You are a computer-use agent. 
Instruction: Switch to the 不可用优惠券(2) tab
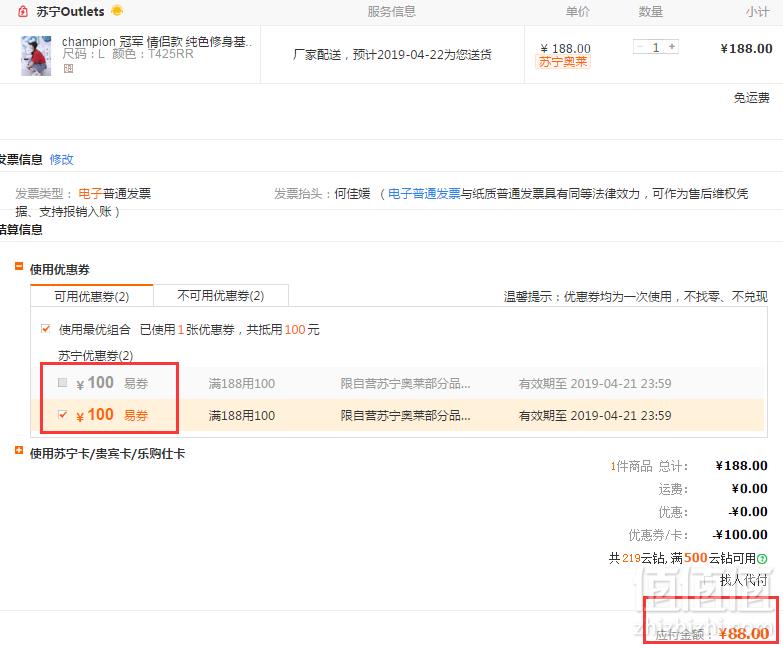(x=221, y=296)
